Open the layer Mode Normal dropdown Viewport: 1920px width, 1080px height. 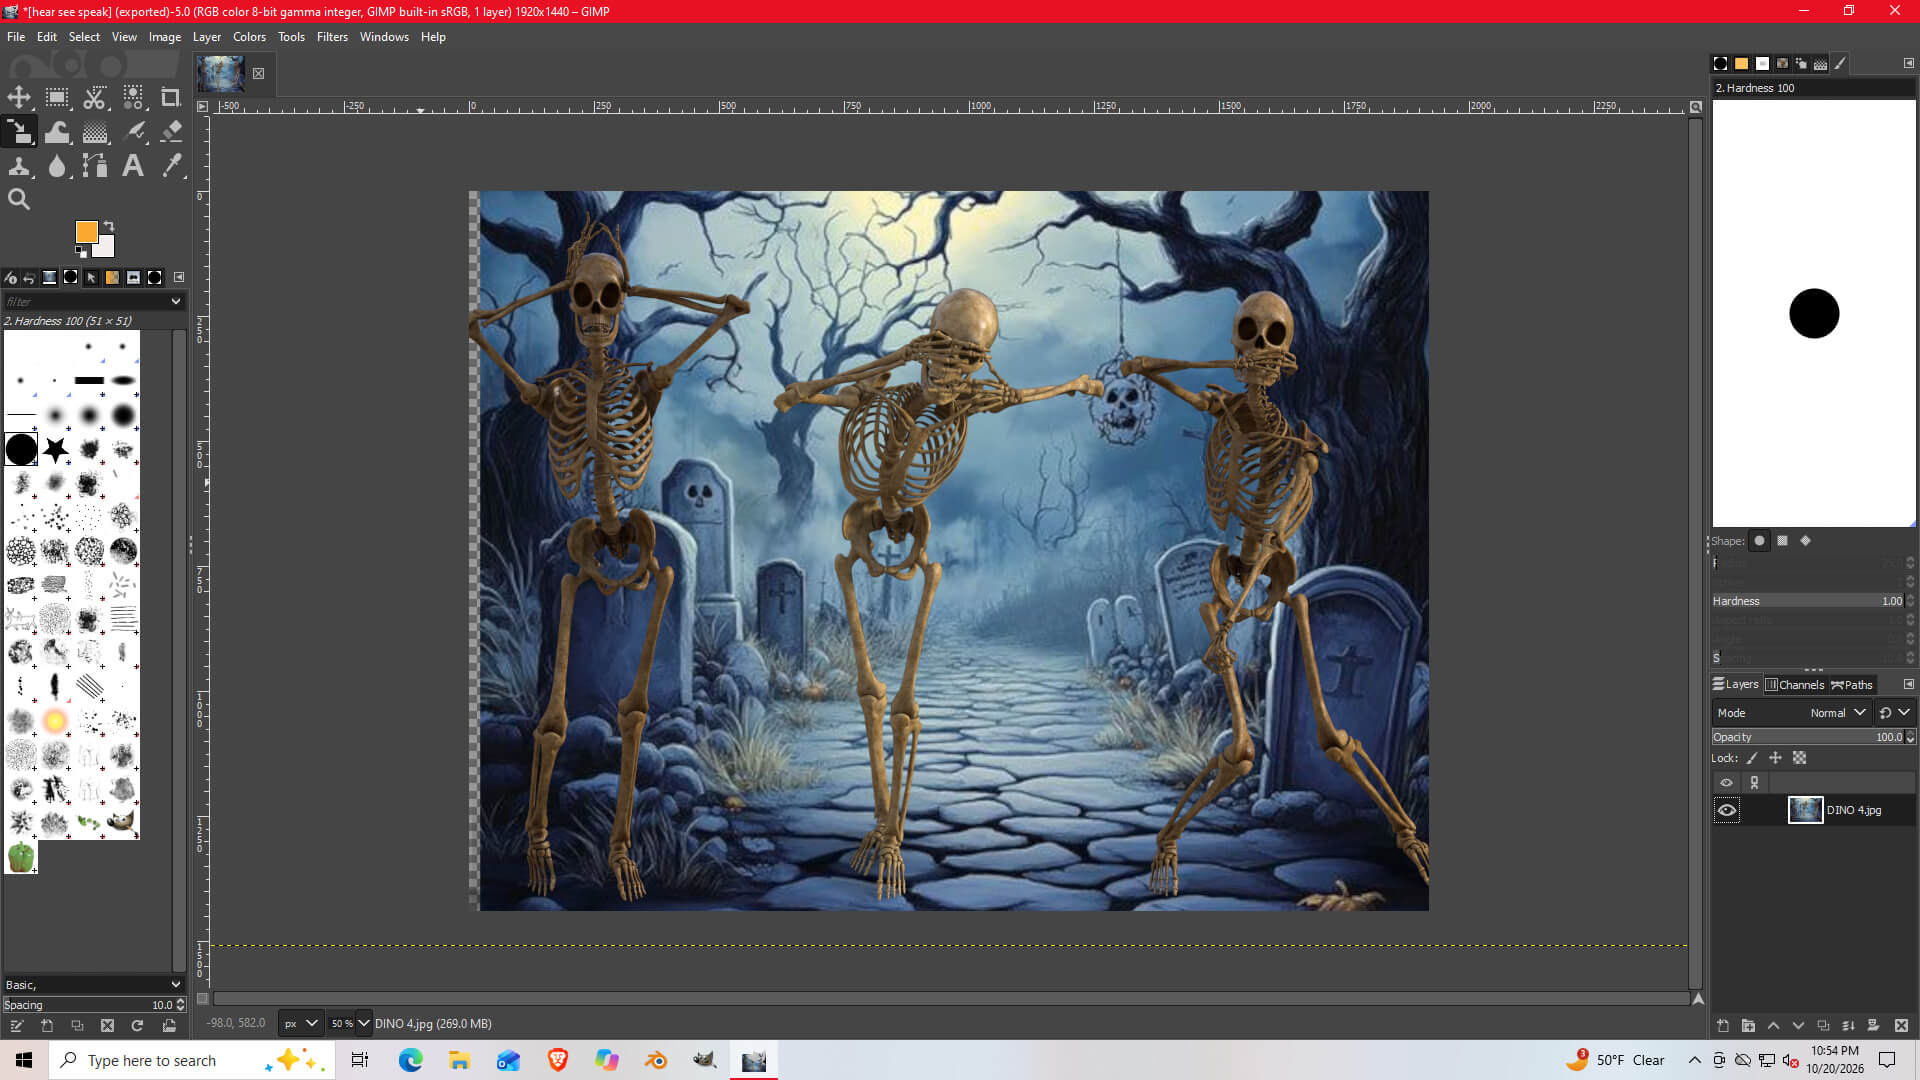pyautogui.click(x=1791, y=713)
